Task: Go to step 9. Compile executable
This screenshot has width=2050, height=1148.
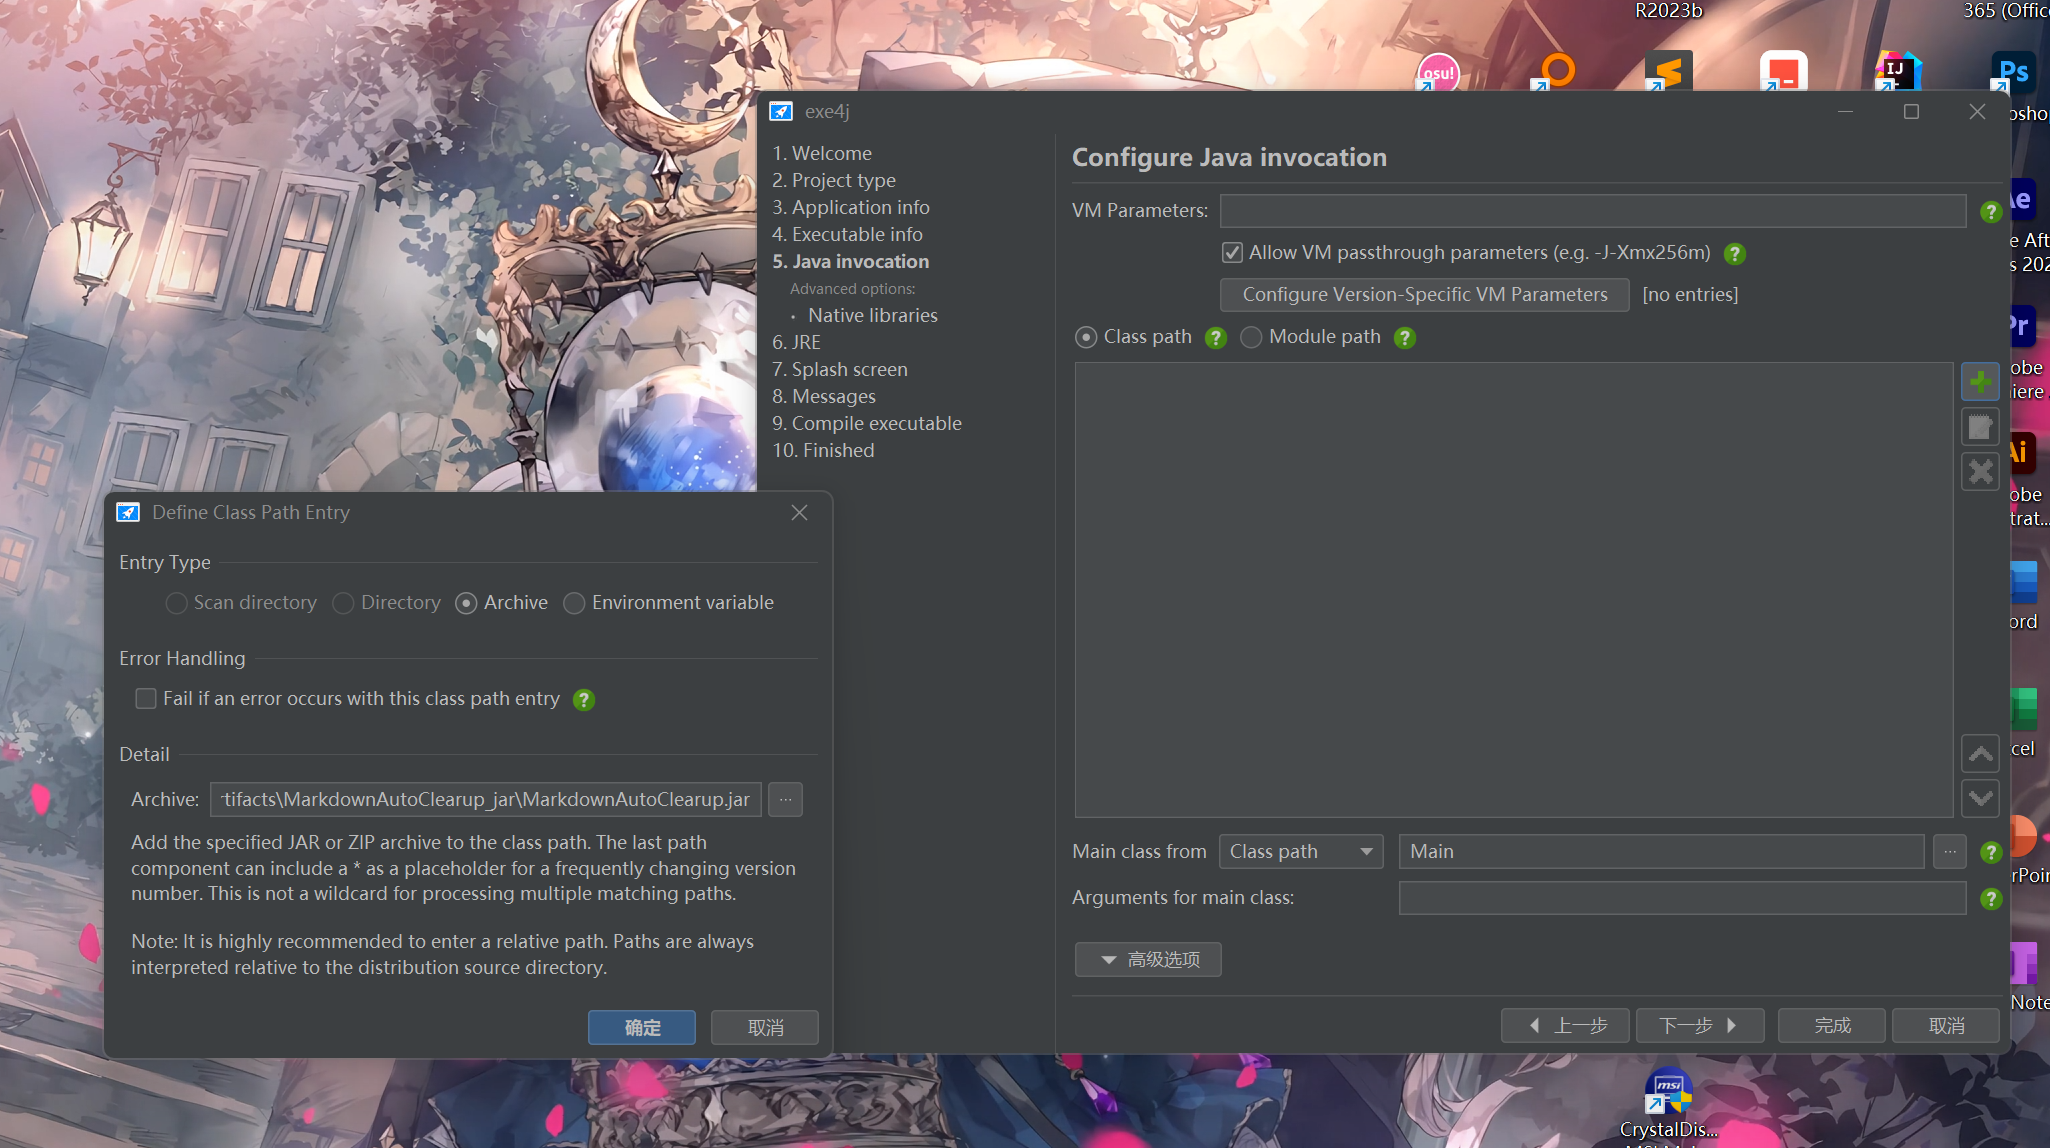Action: click(867, 423)
